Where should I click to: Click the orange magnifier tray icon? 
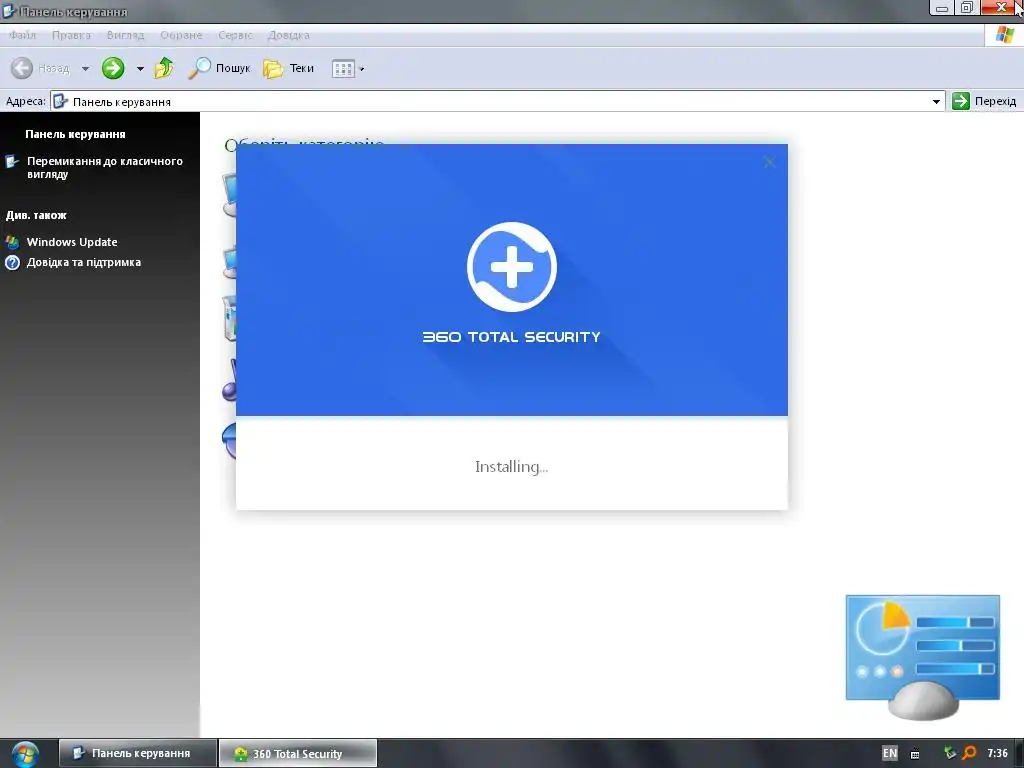point(970,753)
